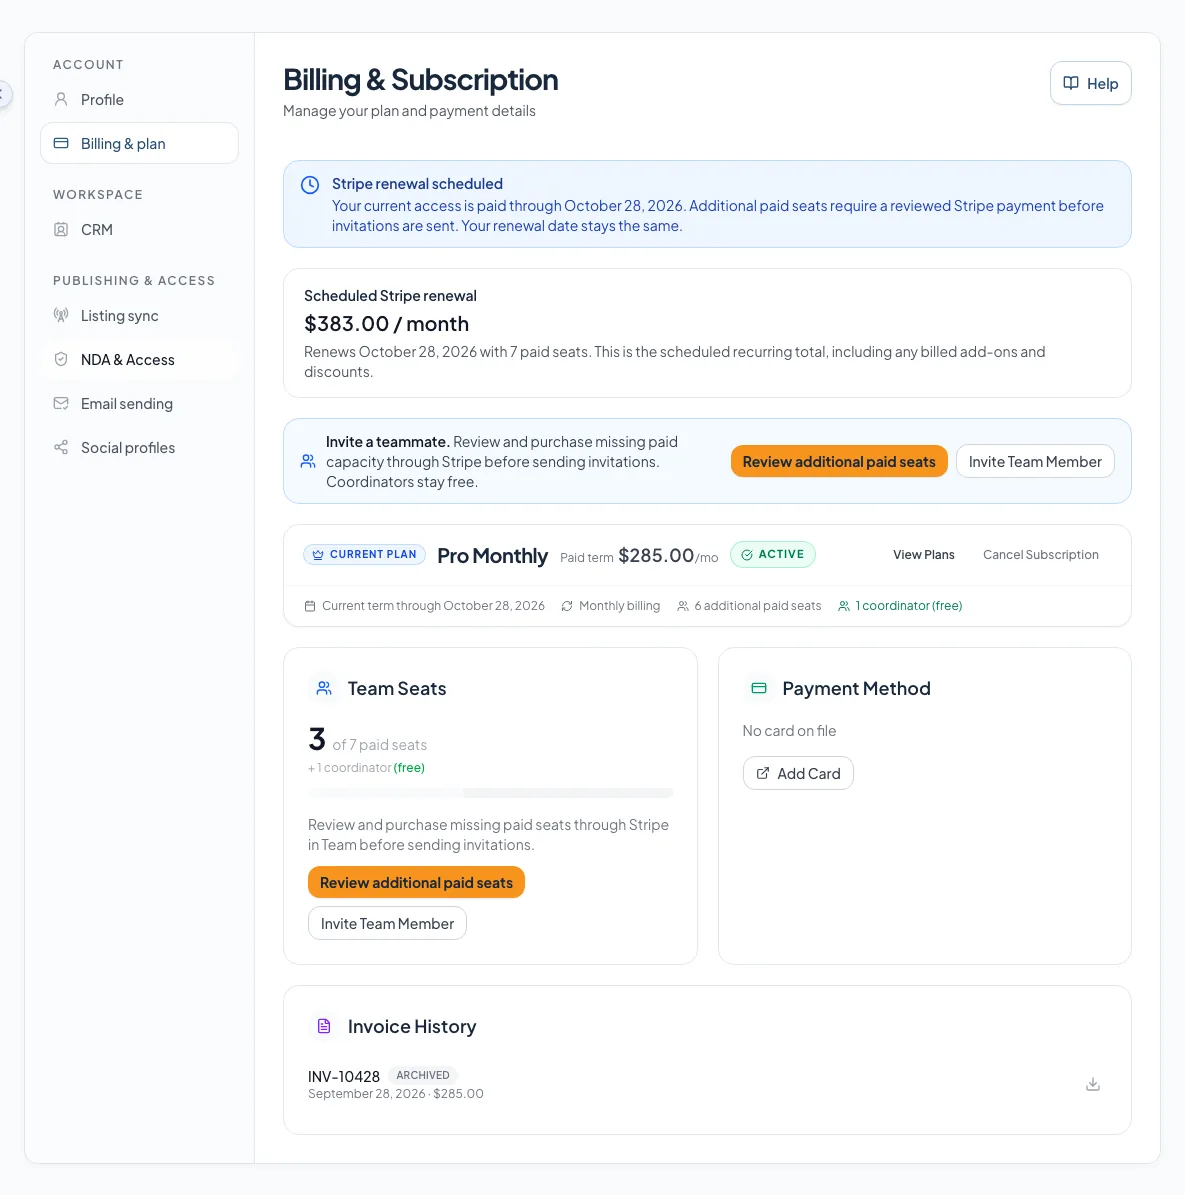Open Email sending settings
1185x1195 pixels.
[x=139, y=404]
